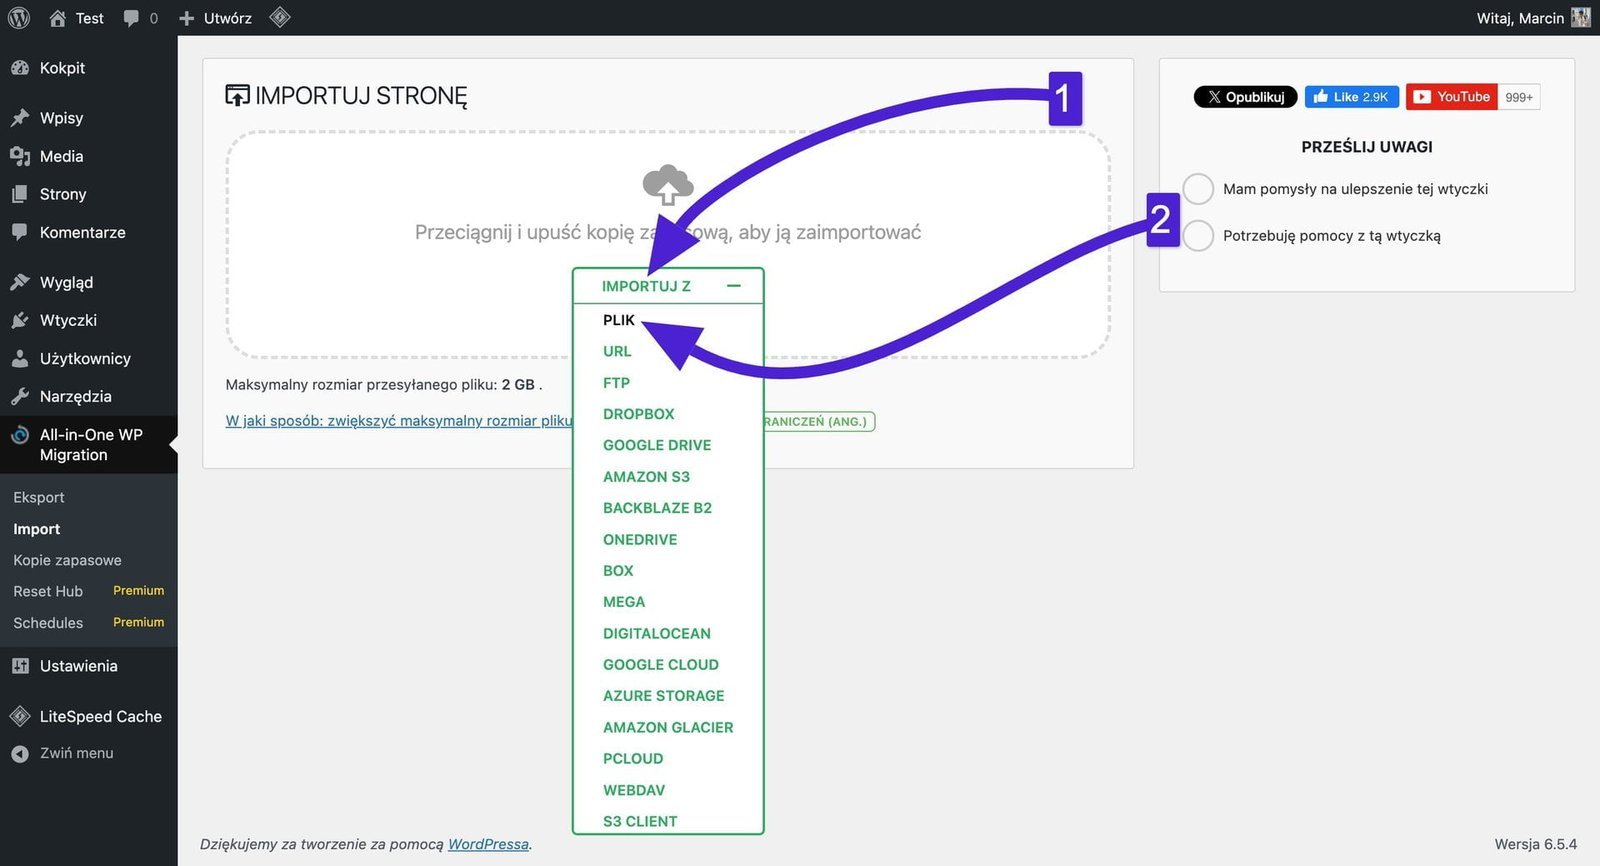The height and width of the screenshot is (866, 1600).
Task: Click the Narzędzia wrench icon in sidebar
Action: coord(20,396)
